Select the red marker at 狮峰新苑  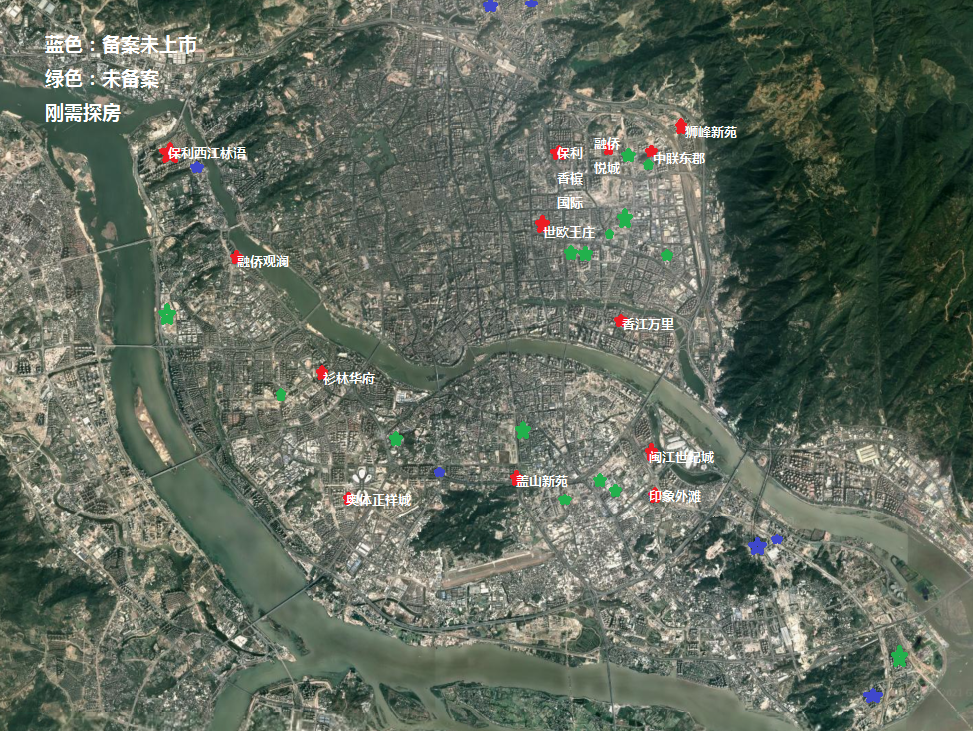click(x=681, y=126)
